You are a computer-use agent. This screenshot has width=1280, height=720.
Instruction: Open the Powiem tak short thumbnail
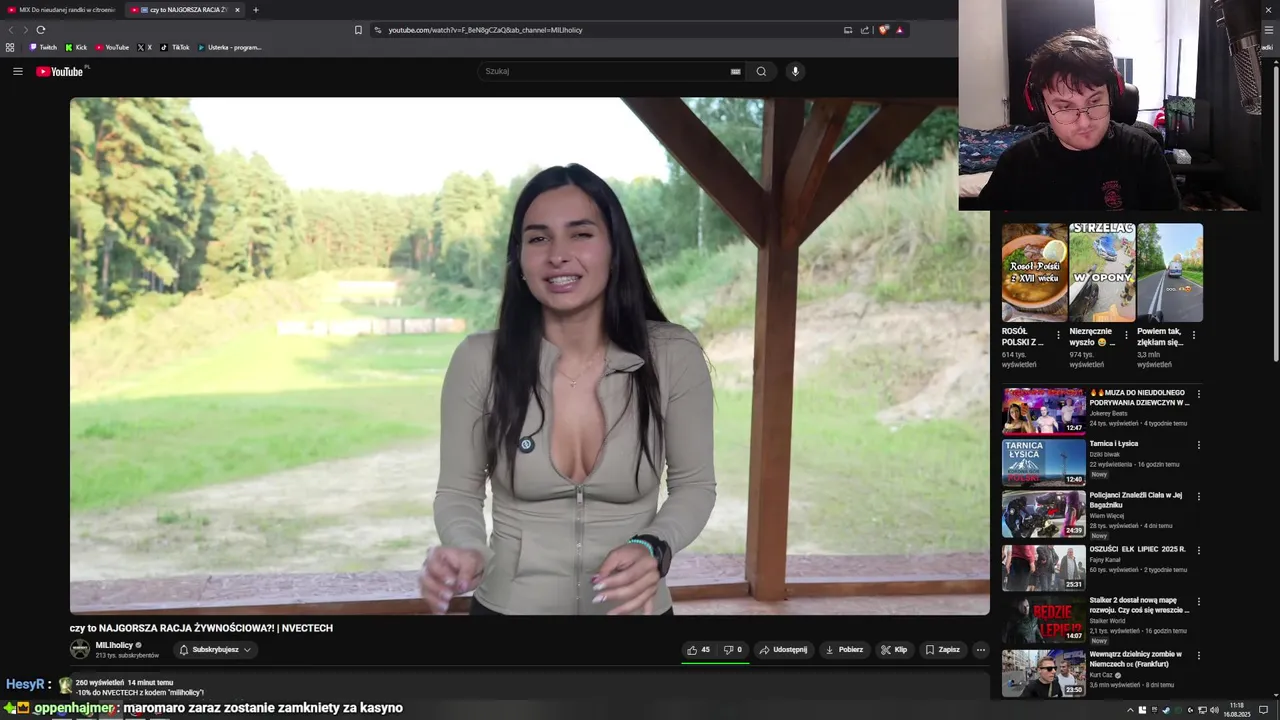1170,273
